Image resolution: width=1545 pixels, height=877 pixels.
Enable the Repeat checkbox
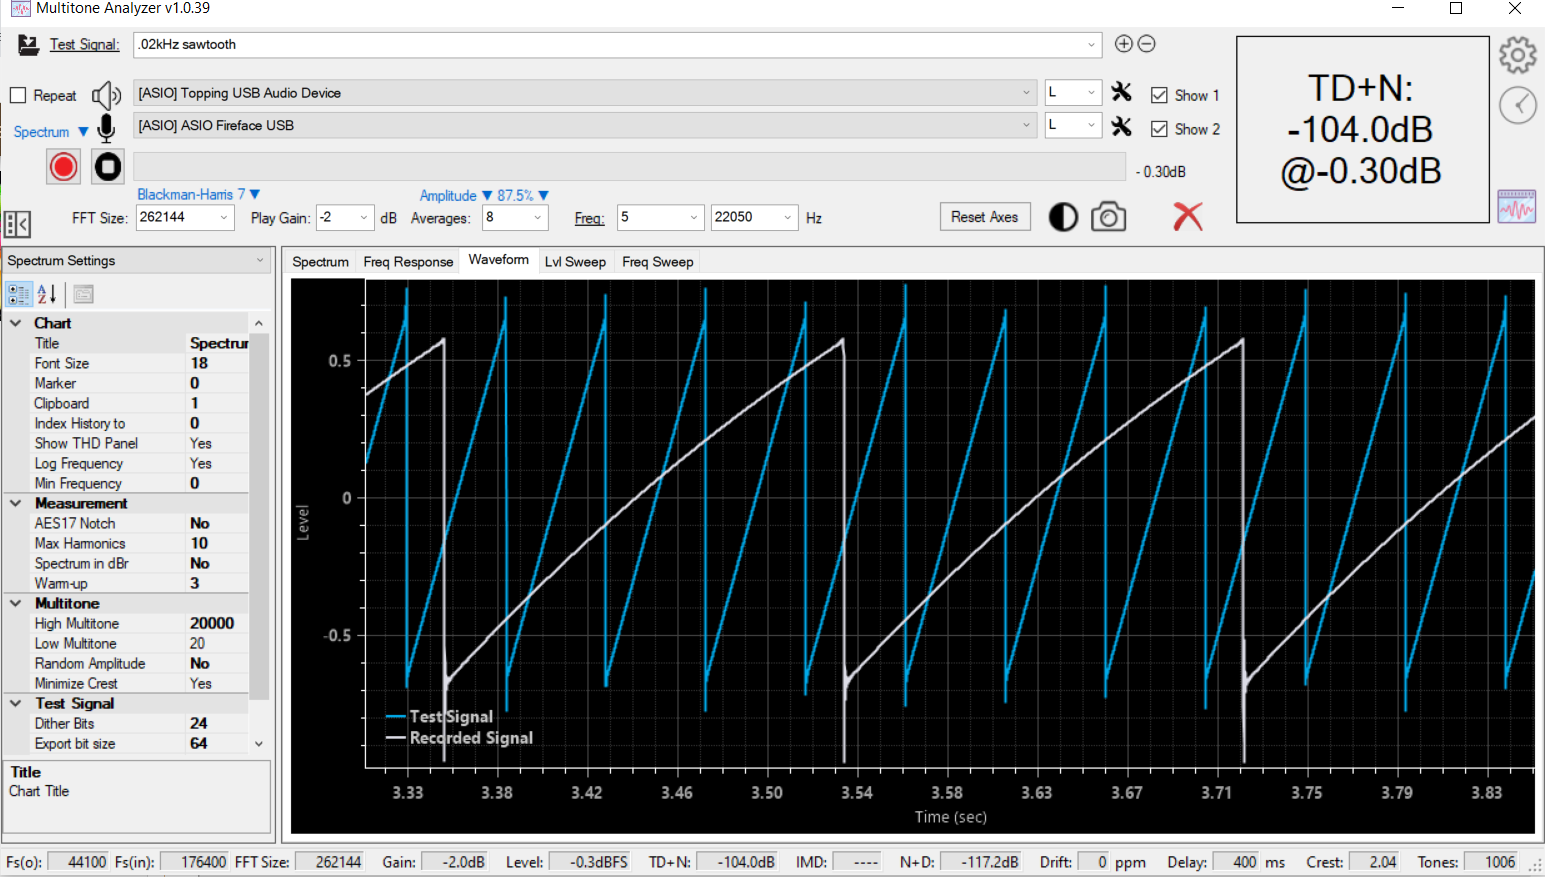tap(18, 96)
